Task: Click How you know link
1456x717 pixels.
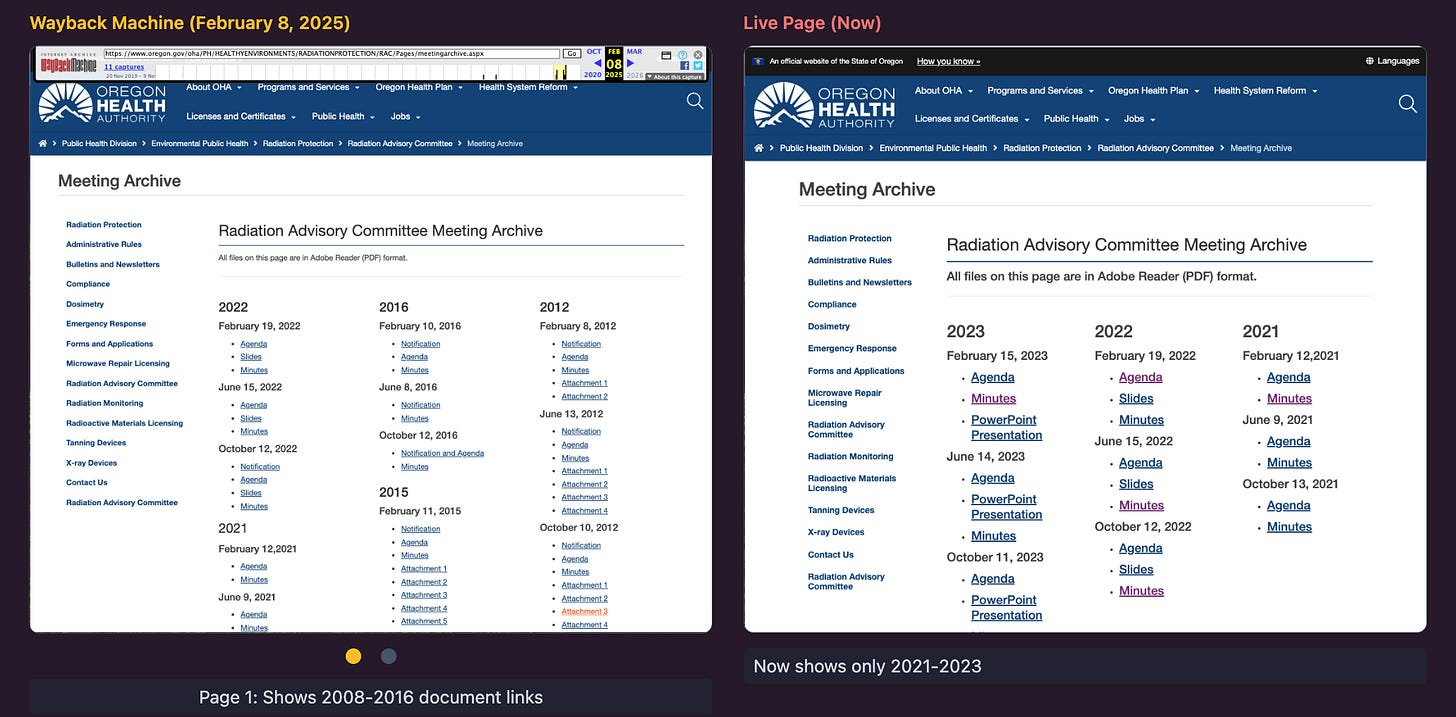Action: 948,61
